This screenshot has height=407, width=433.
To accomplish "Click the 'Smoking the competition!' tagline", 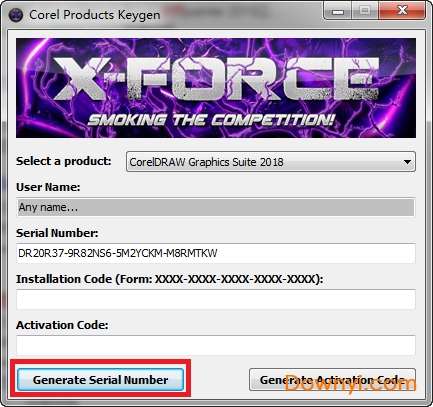I will tap(211, 120).
